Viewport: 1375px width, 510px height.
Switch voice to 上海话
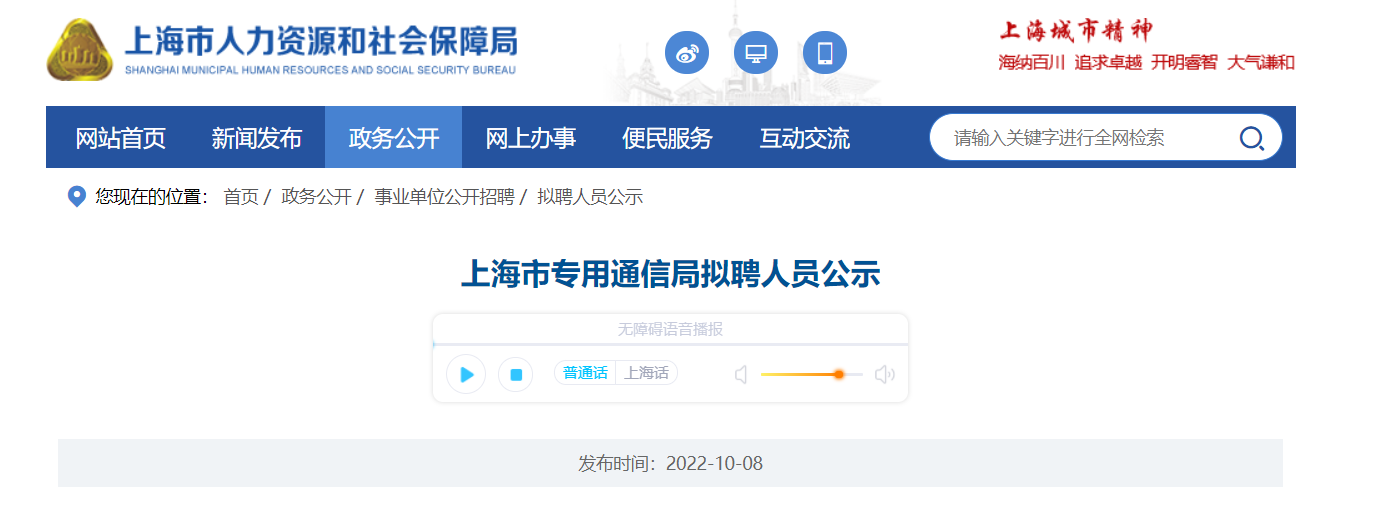pyautogui.click(x=646, y=373)
